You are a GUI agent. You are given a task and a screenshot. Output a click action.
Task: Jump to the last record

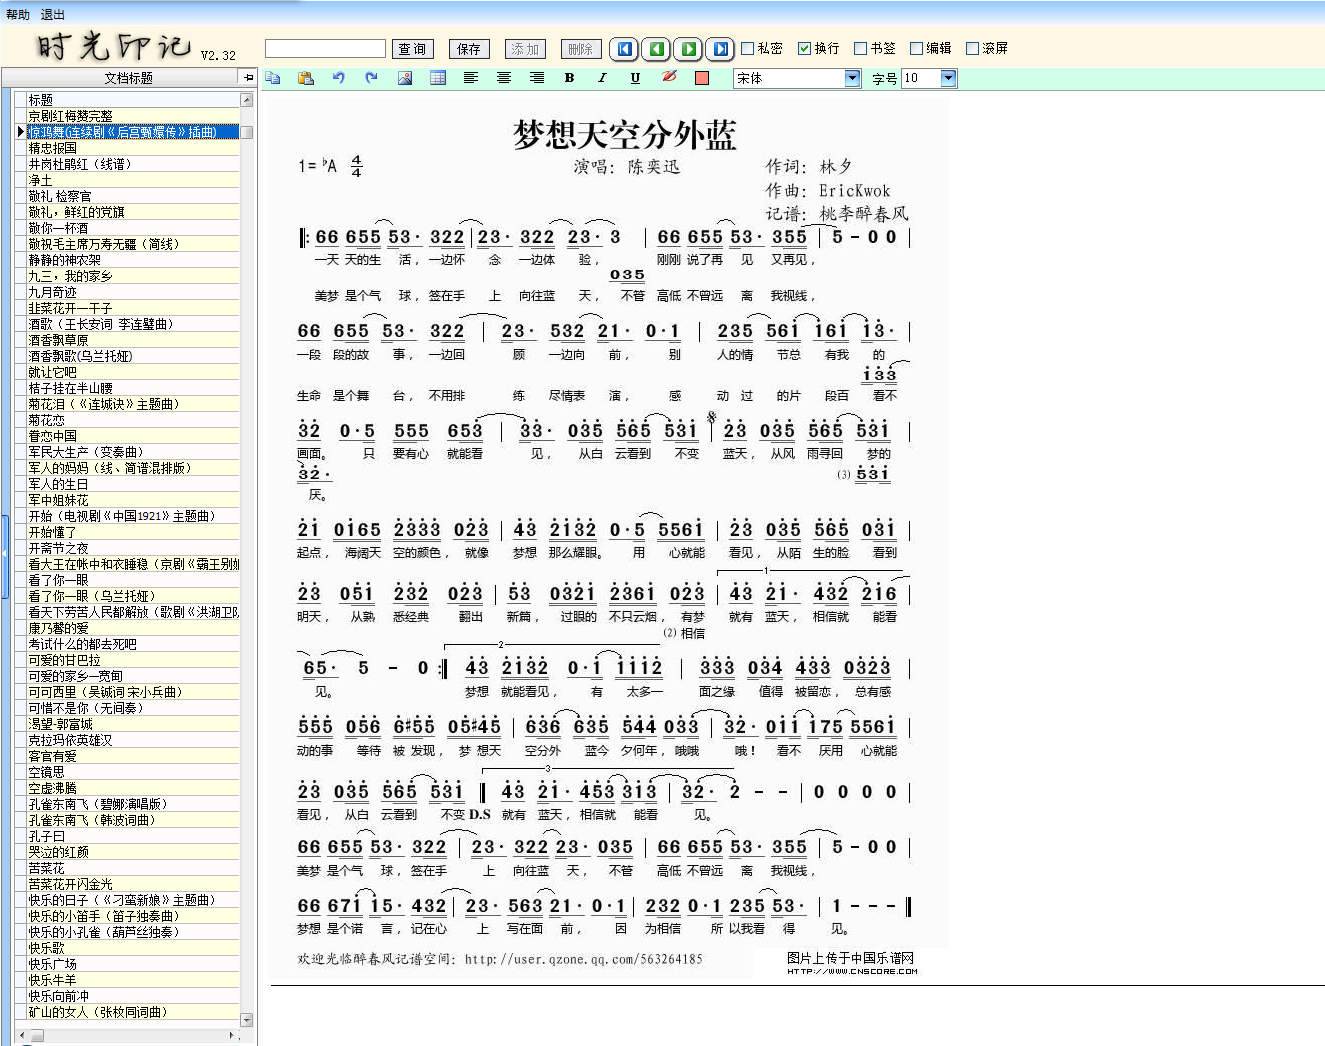tap(720, 48)
